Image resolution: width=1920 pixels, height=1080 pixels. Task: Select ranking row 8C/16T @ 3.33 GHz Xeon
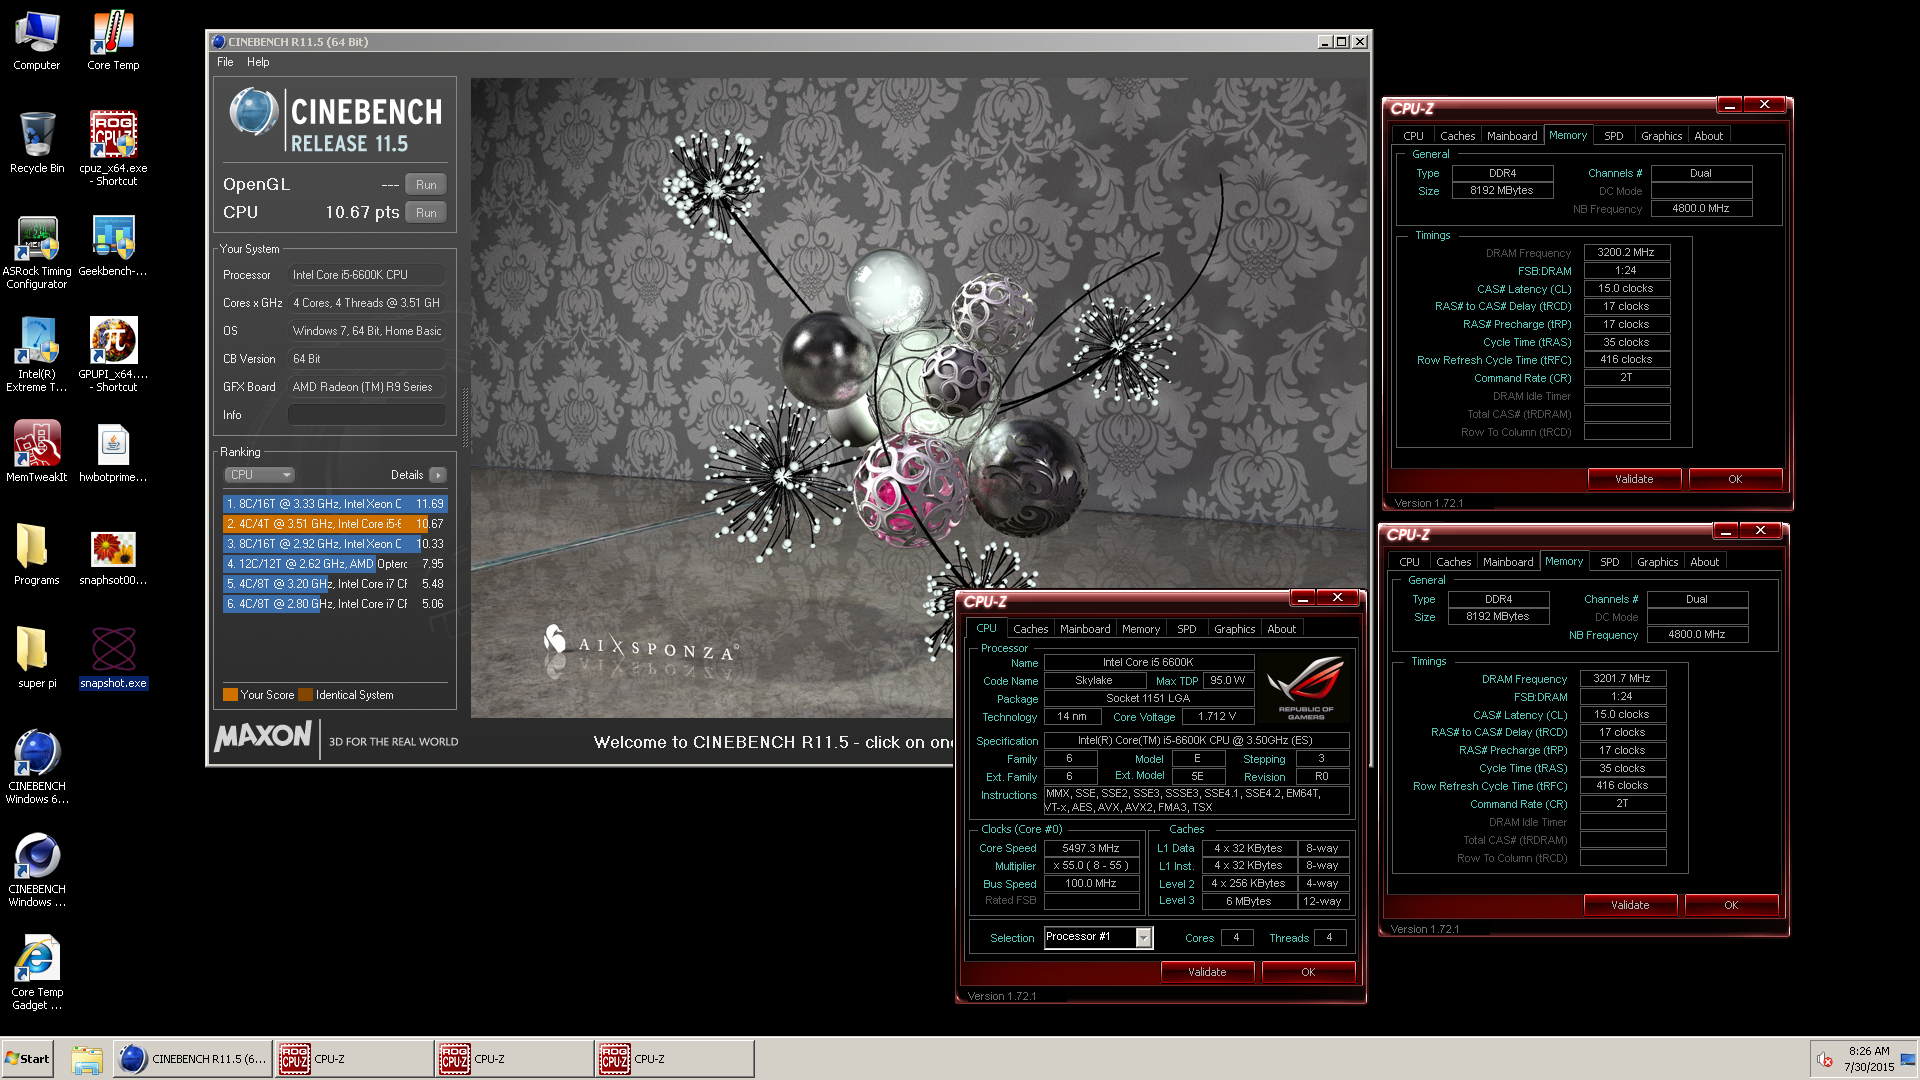click(334, 504)
